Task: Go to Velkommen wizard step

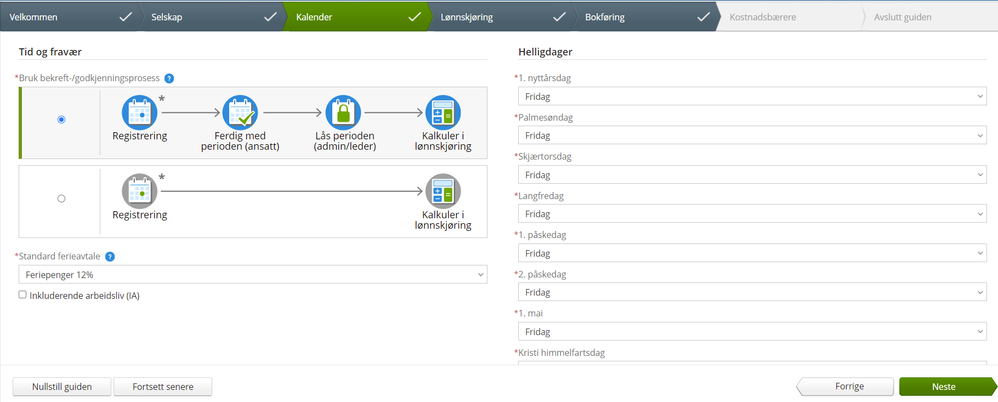Action: pyautogui.click(x=69, y=17)
